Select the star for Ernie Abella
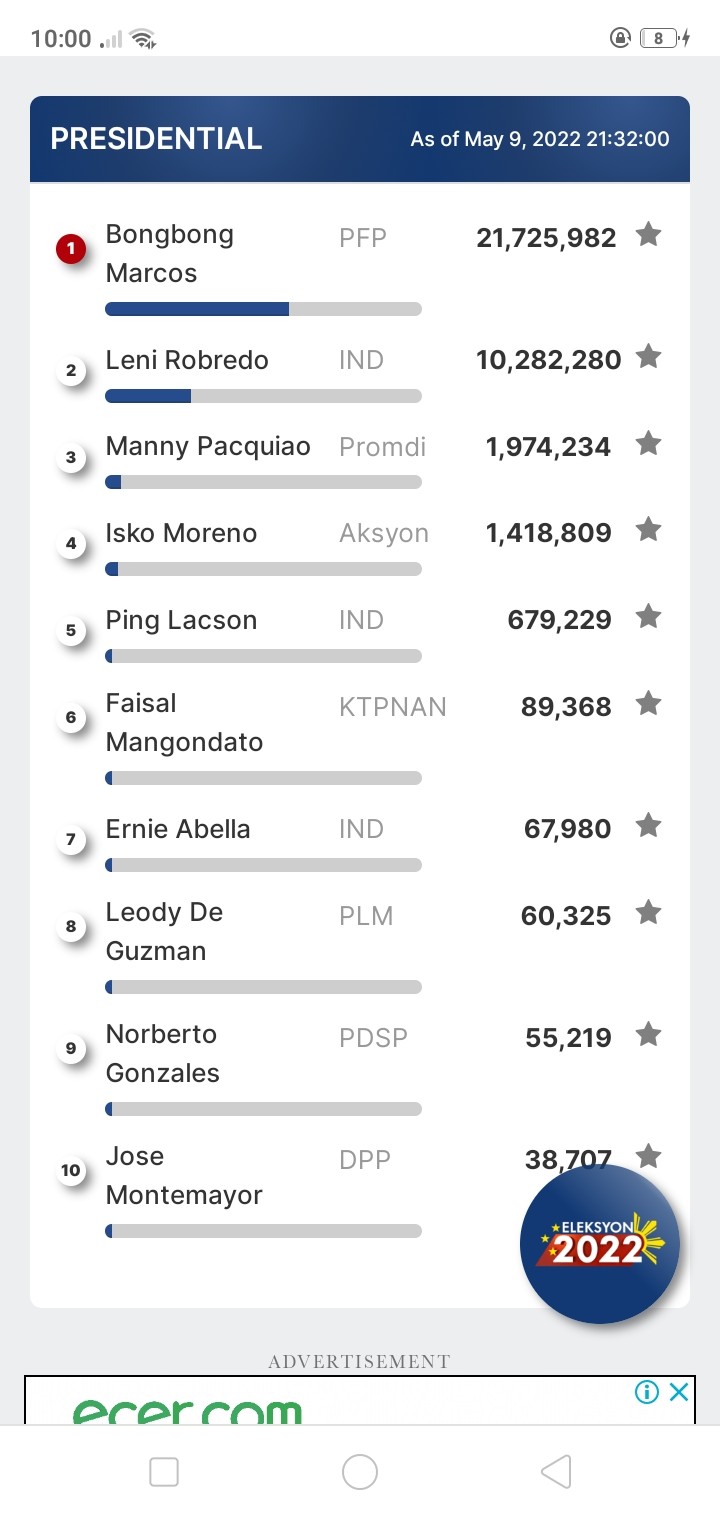This screenshot has height=1520, width=720. (649, 826)
